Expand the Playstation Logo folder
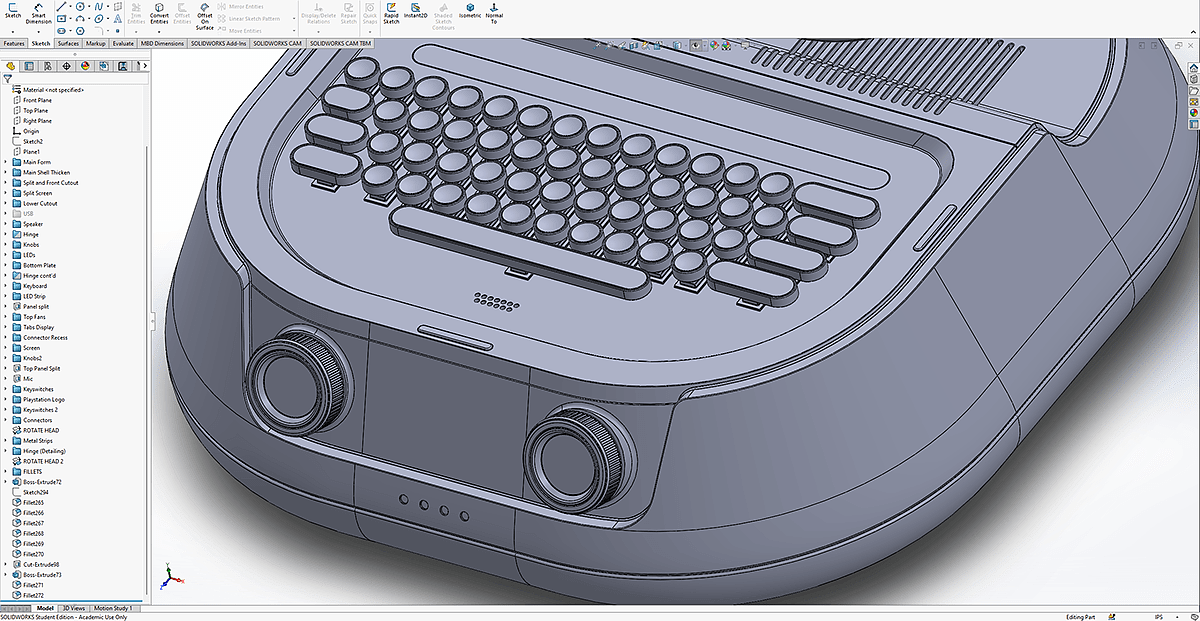 tap(5, 399)
